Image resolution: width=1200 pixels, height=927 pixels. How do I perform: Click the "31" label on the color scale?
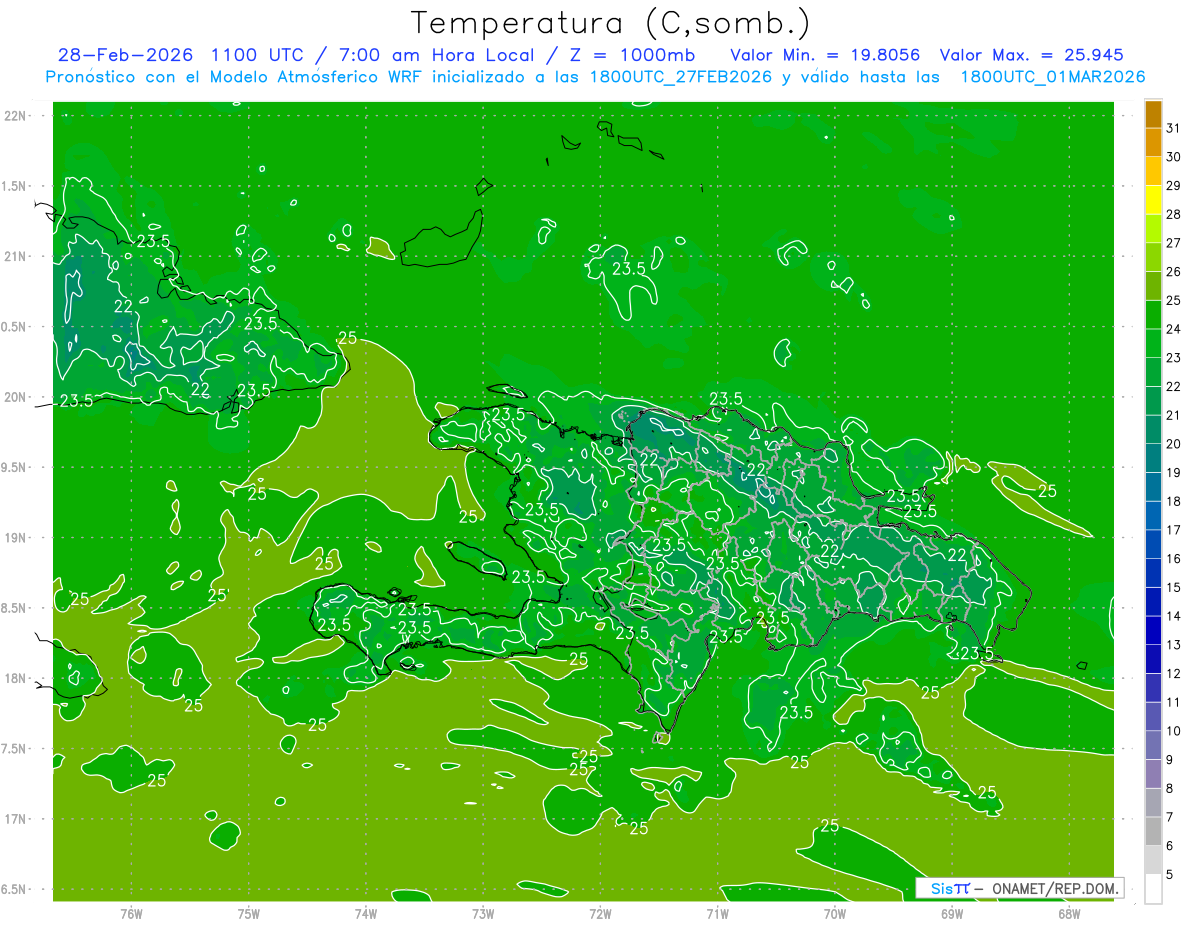point(1174,128)
